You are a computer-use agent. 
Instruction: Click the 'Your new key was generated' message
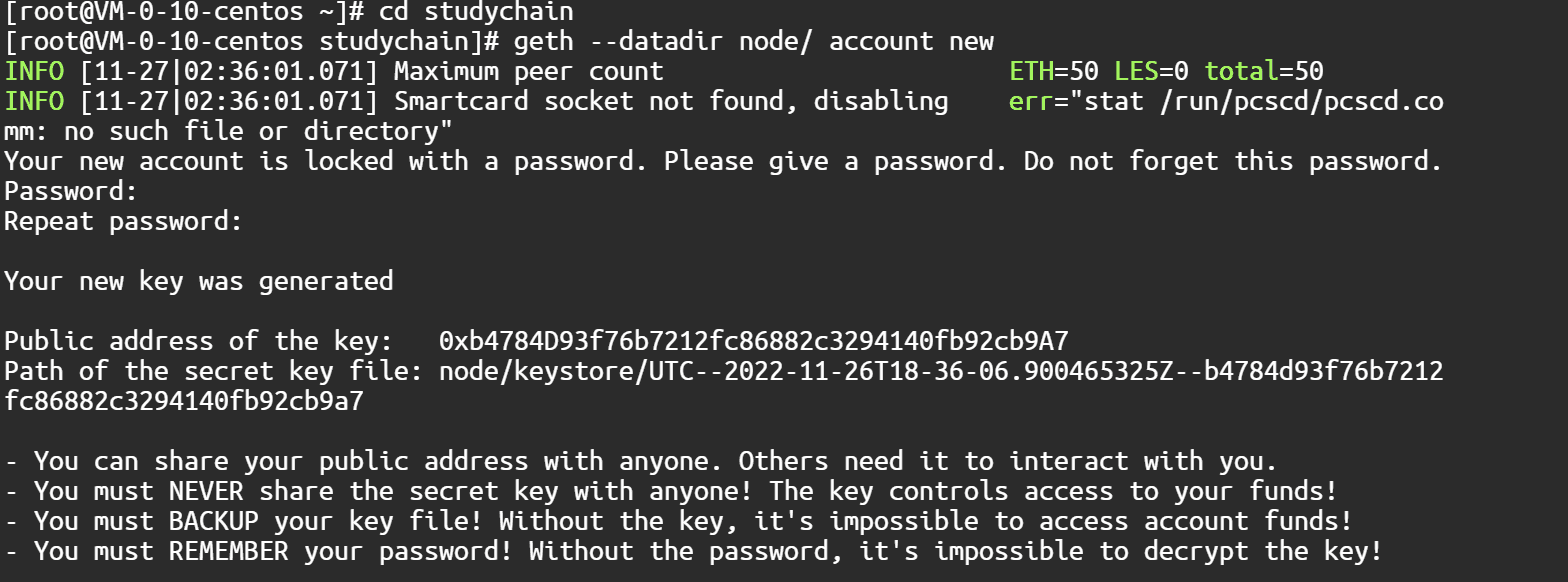(198, 281)
